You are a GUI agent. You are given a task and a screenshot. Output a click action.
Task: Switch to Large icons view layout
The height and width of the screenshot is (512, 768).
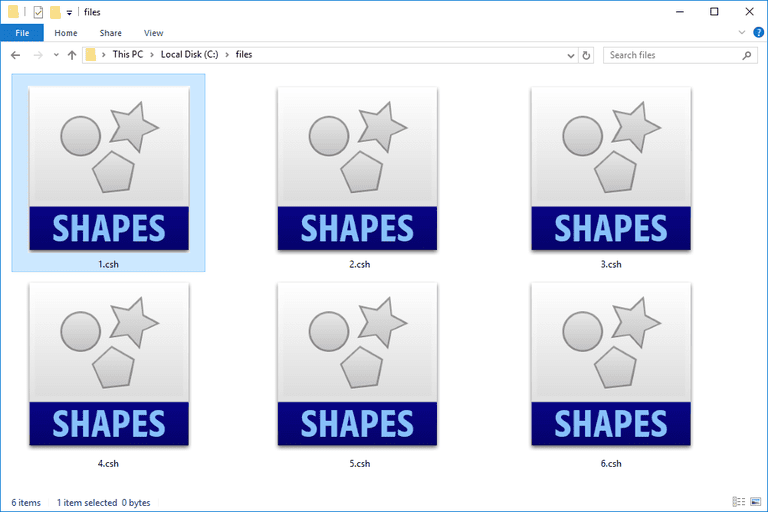click(756, 502)
